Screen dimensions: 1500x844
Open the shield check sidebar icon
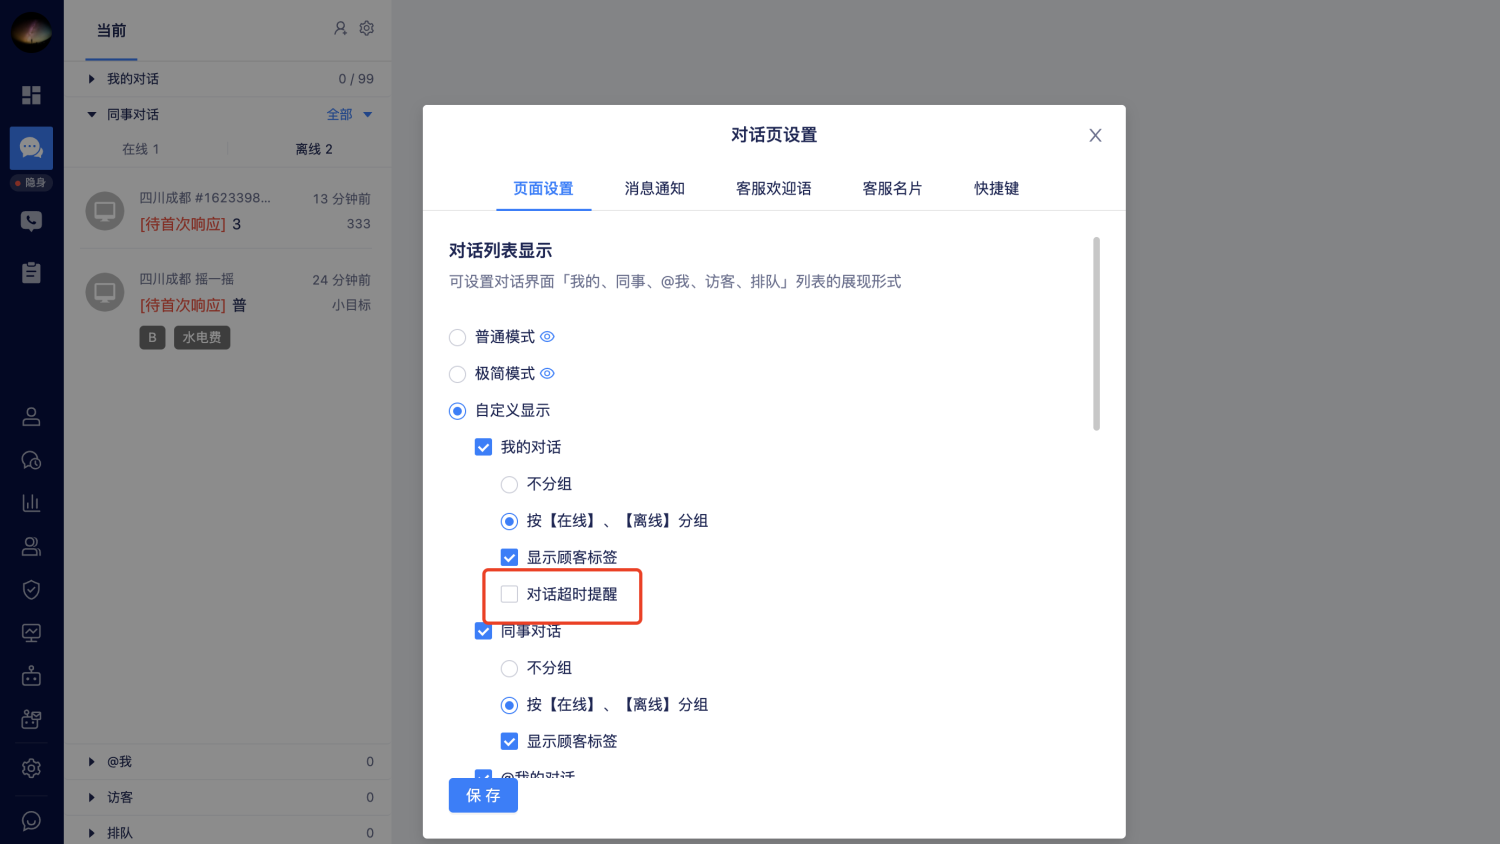[31, 590]
